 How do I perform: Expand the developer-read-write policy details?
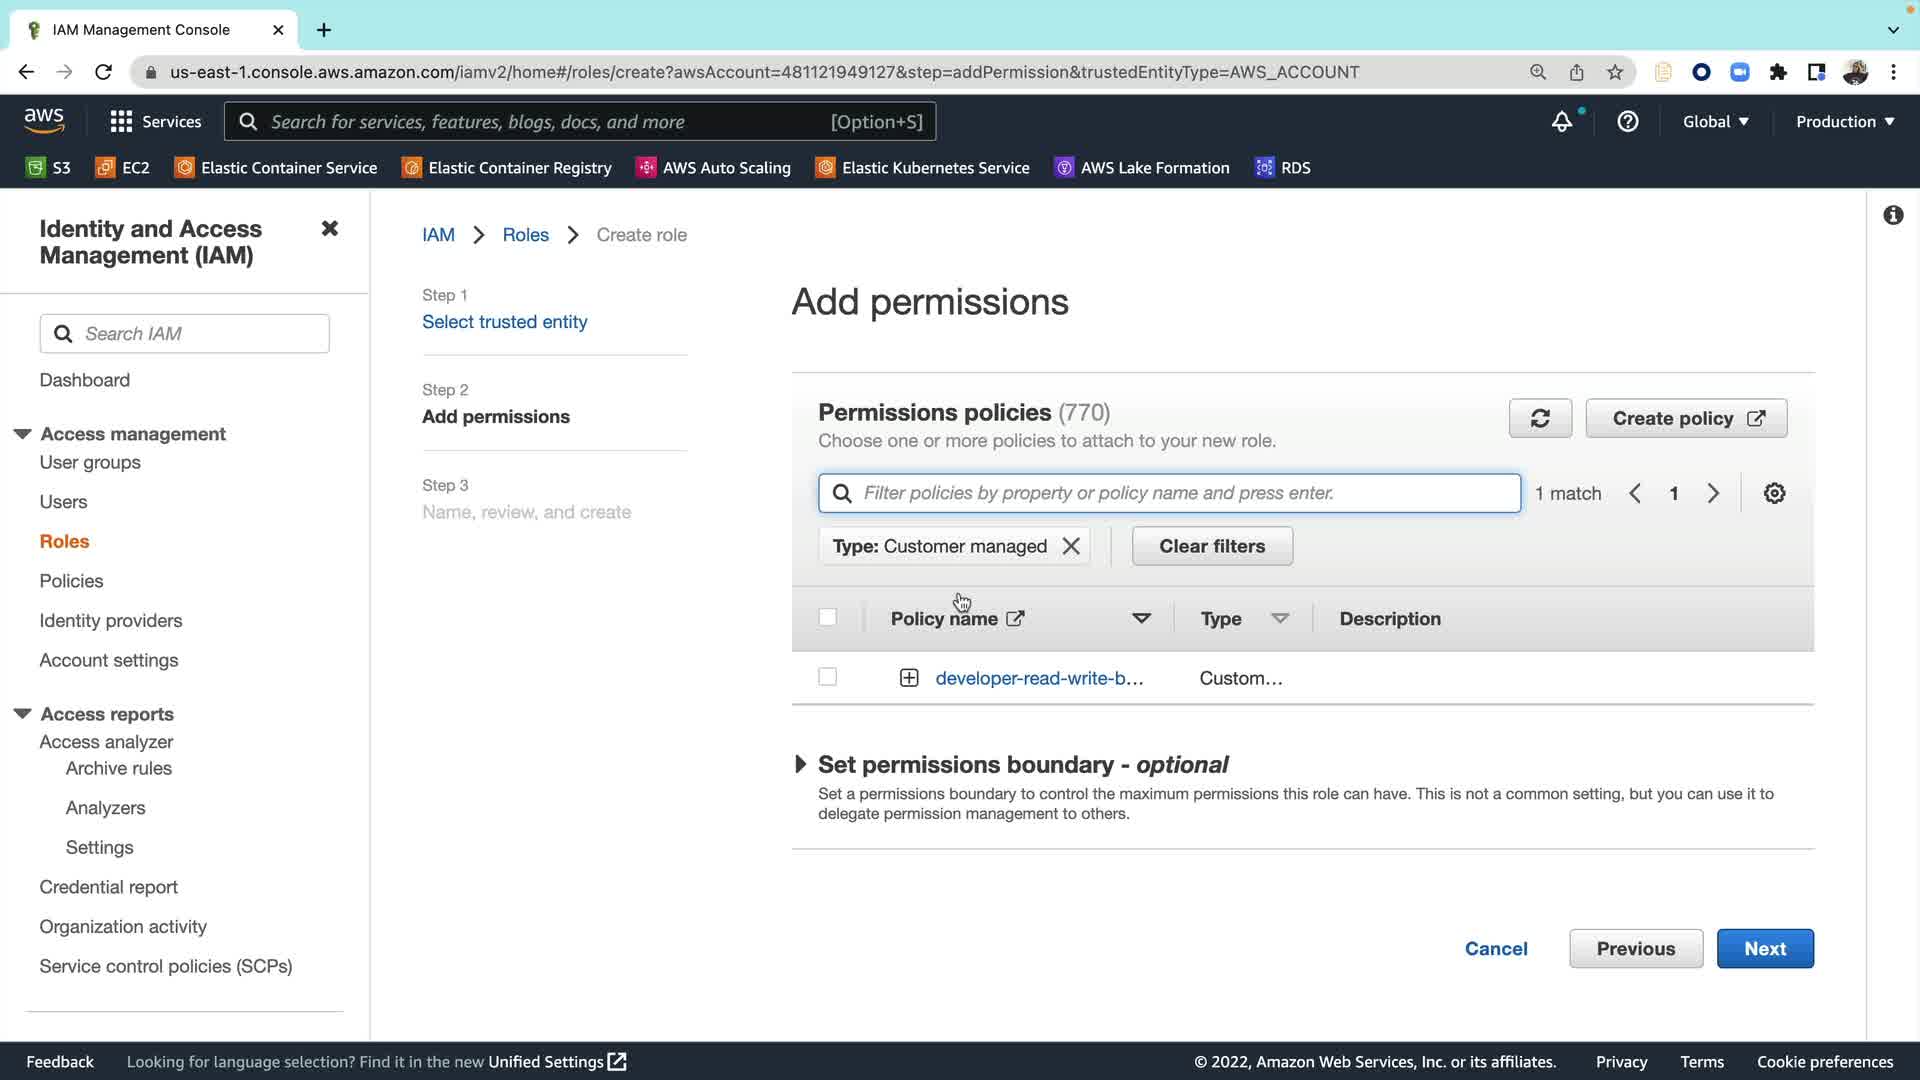[908, 678]
